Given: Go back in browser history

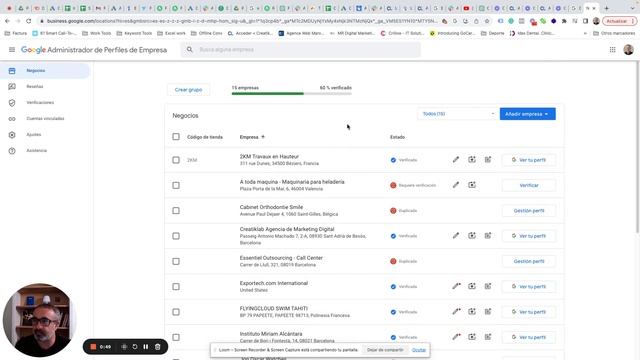Looking at the screenshot, I should (7, 21).
